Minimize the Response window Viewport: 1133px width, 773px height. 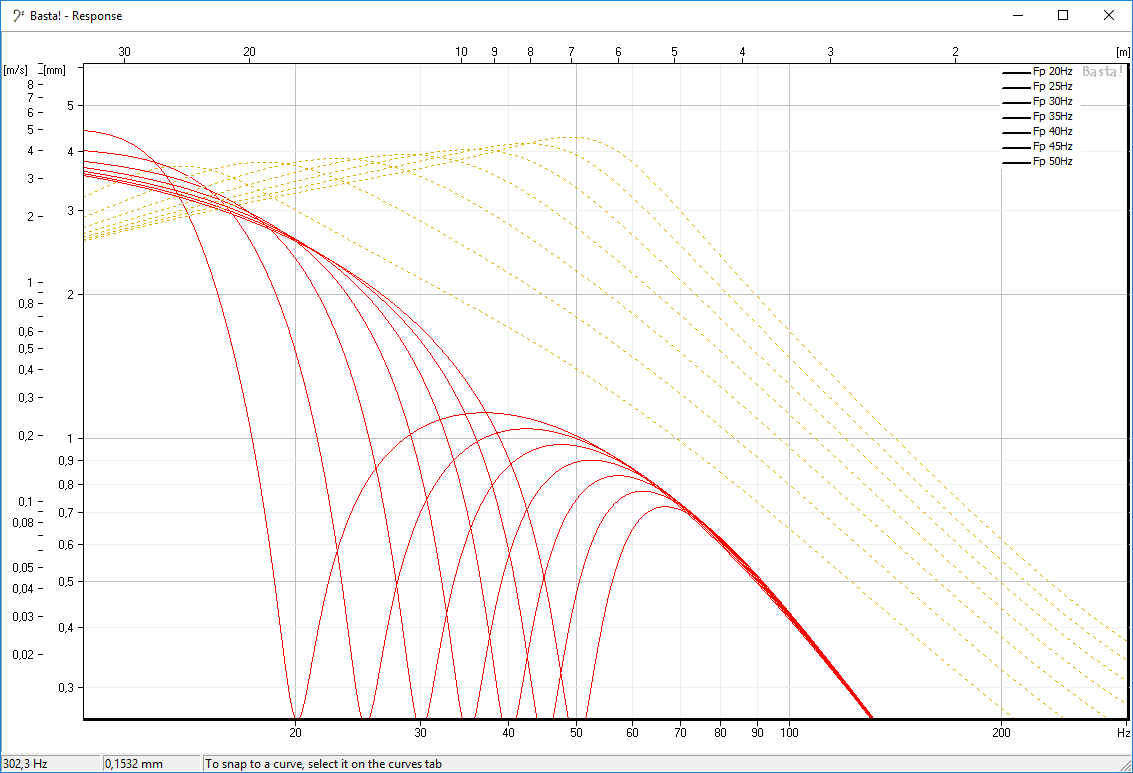(1018, 15)
